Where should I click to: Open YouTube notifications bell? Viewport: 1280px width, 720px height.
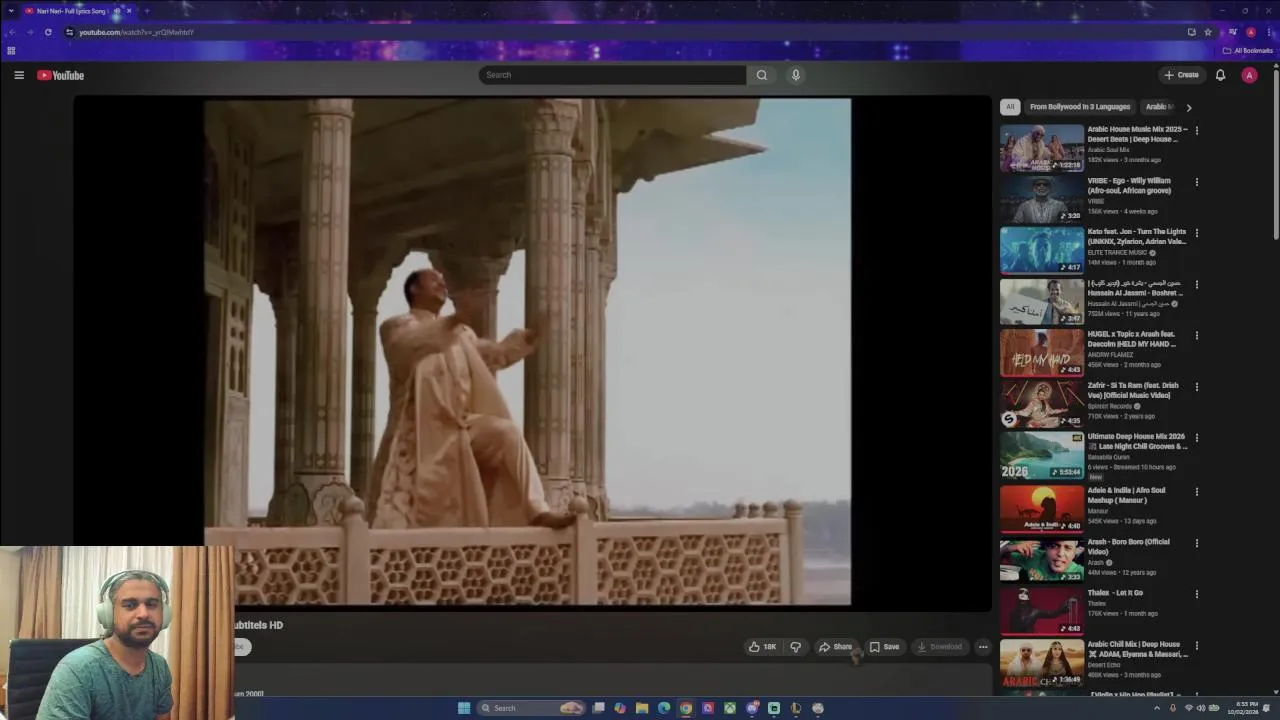click(x=1220, y=75)
